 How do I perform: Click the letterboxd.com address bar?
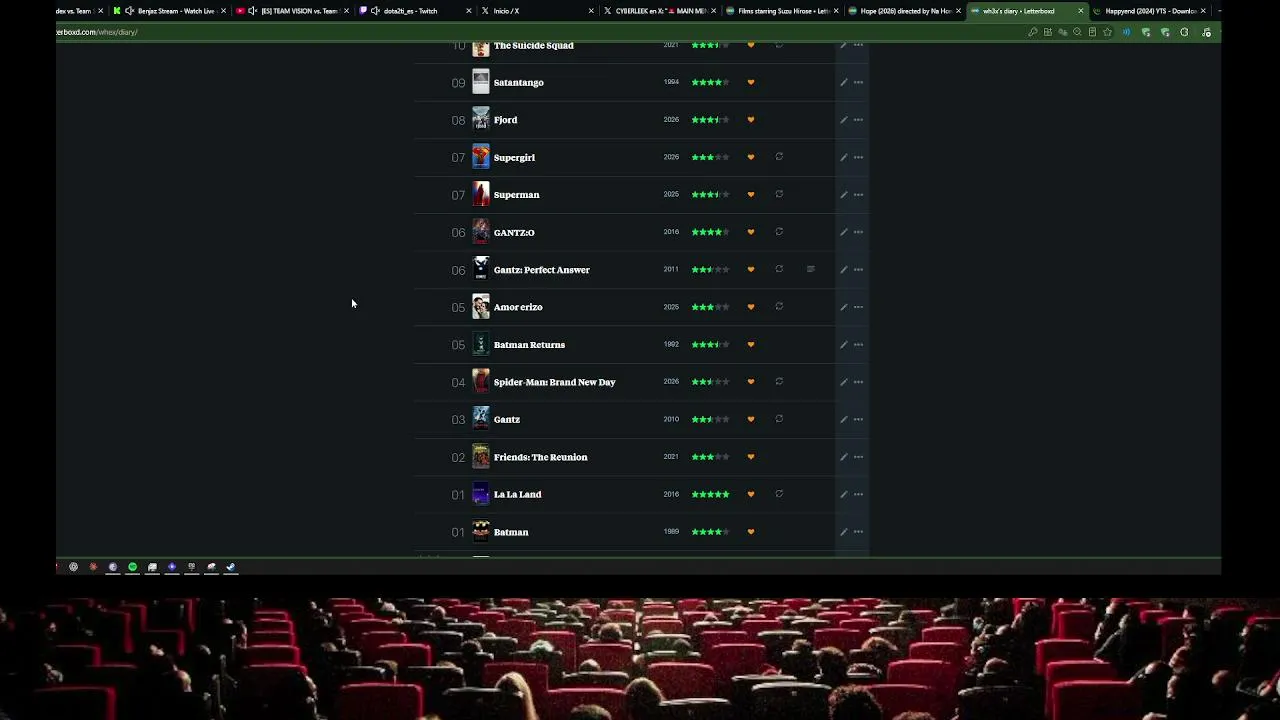[x=540, y=32]
